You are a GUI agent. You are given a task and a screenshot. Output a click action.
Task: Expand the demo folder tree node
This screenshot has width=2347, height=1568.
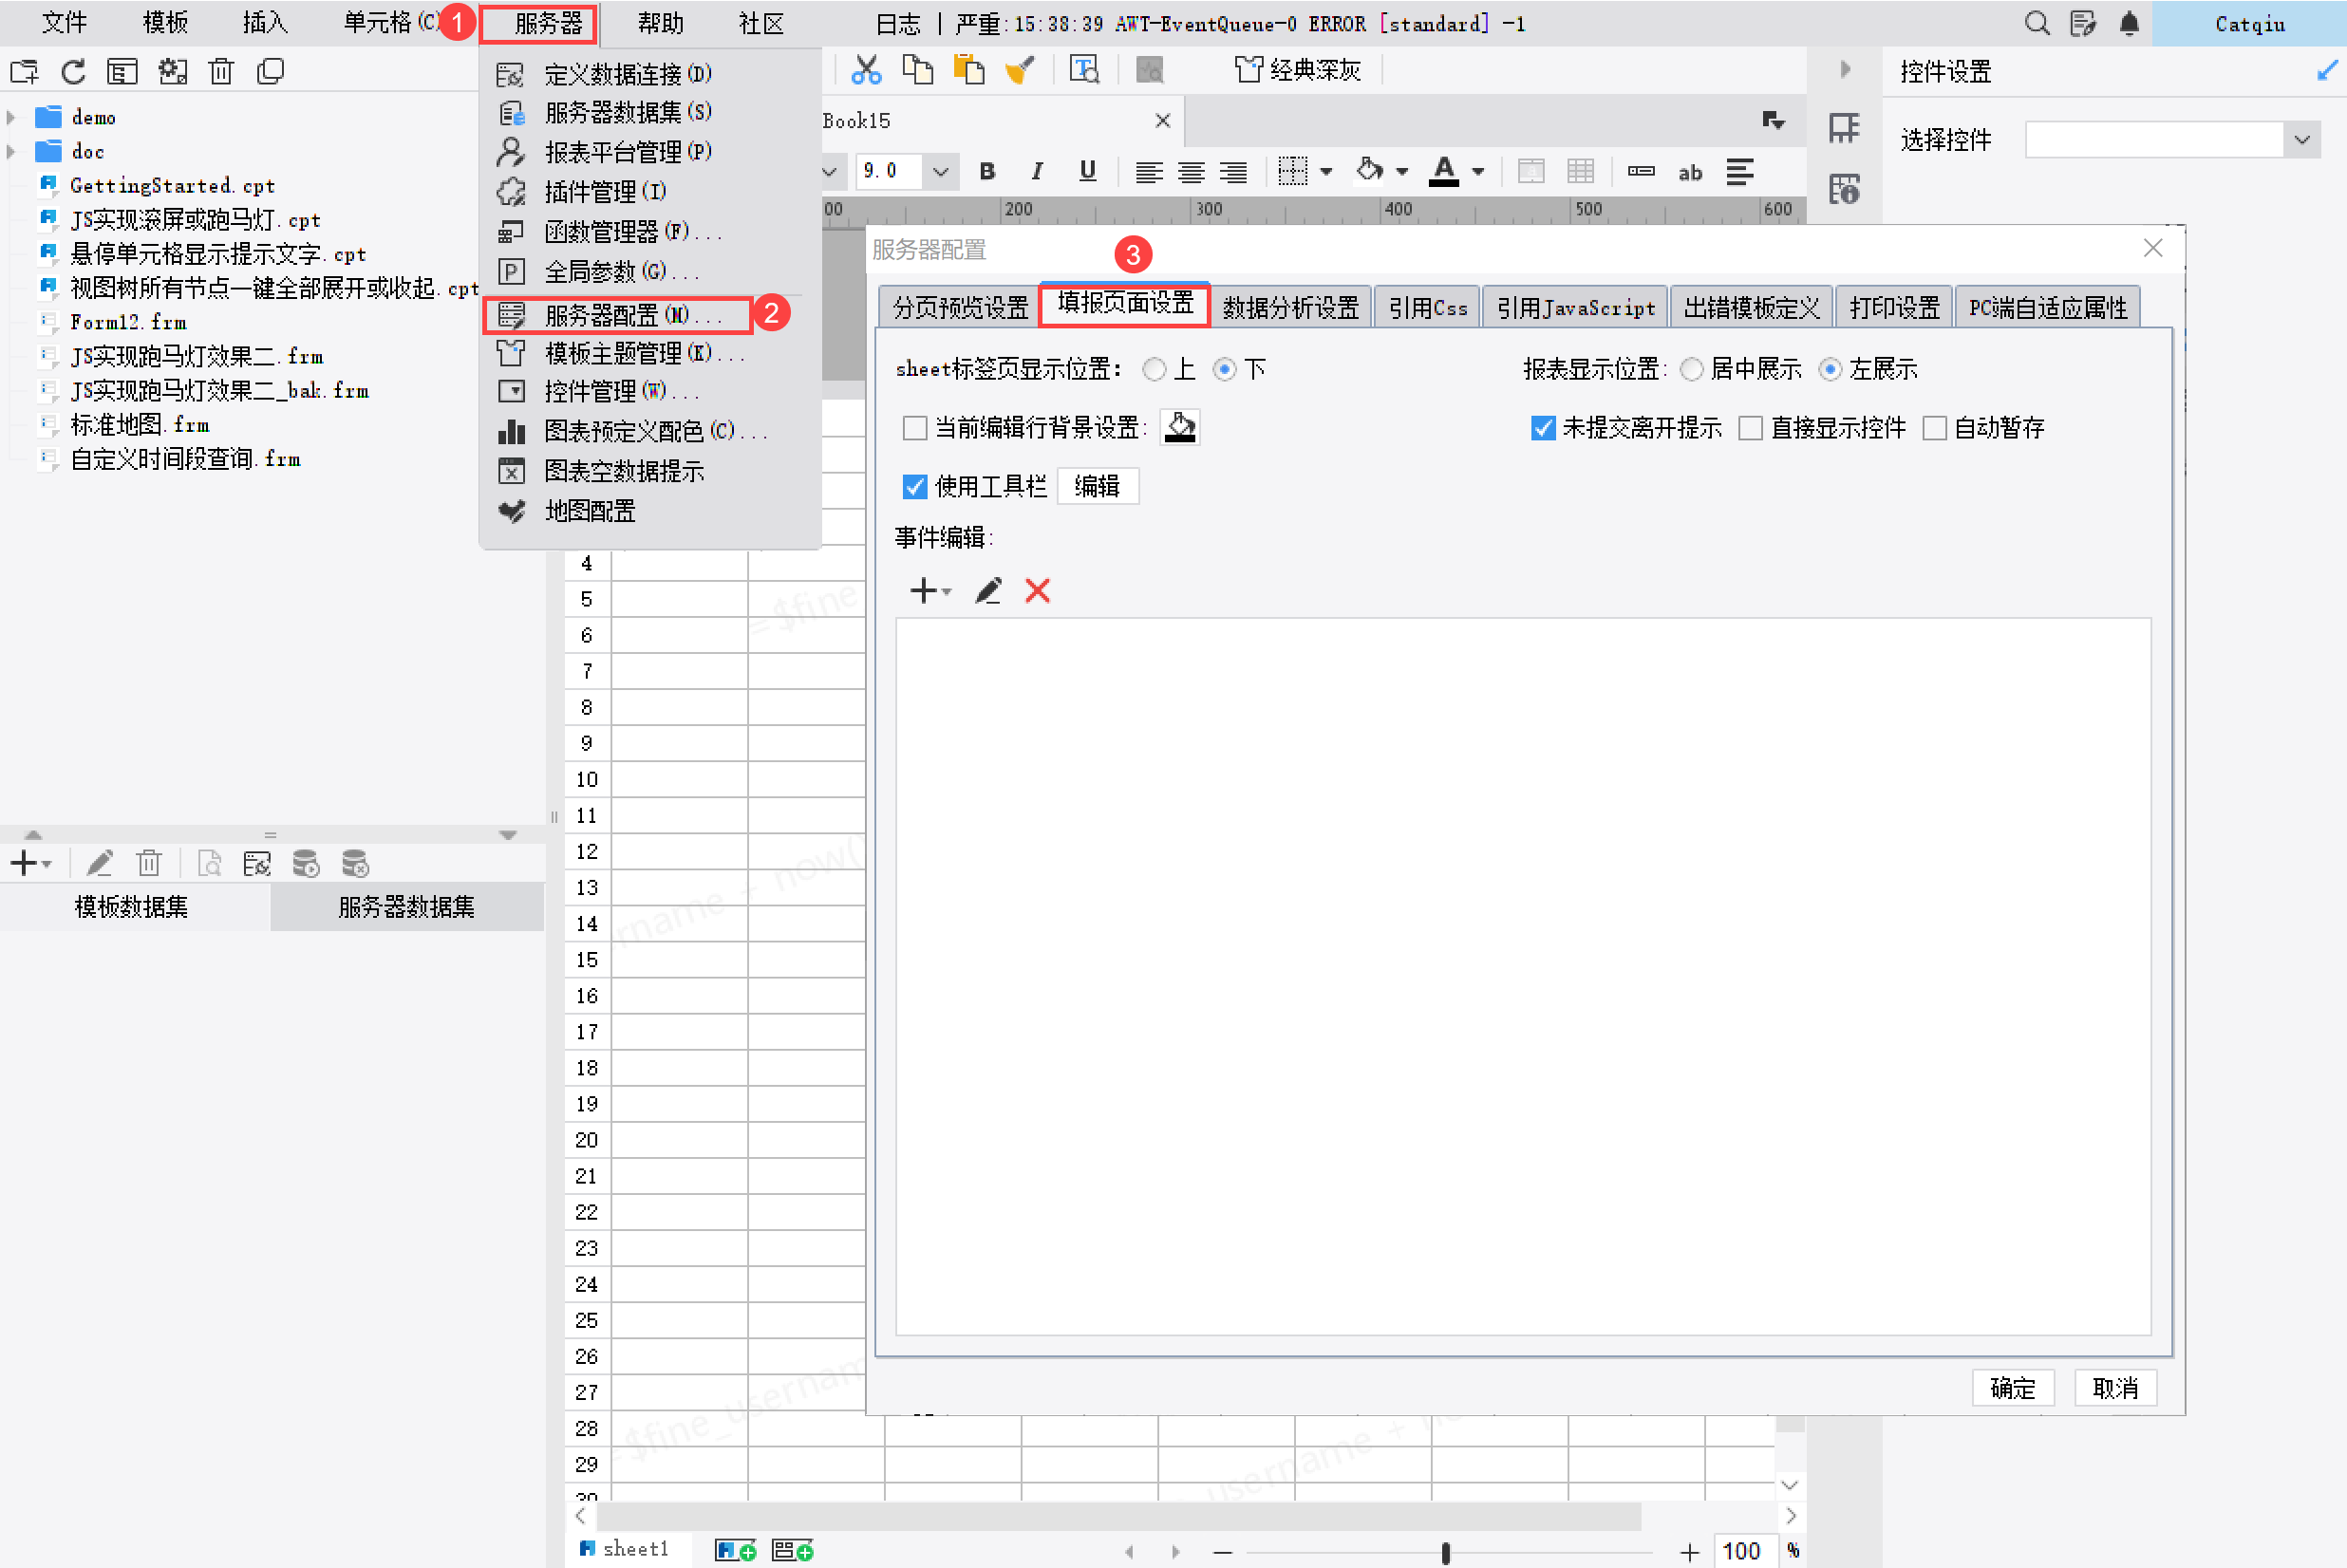coord(11,118)
